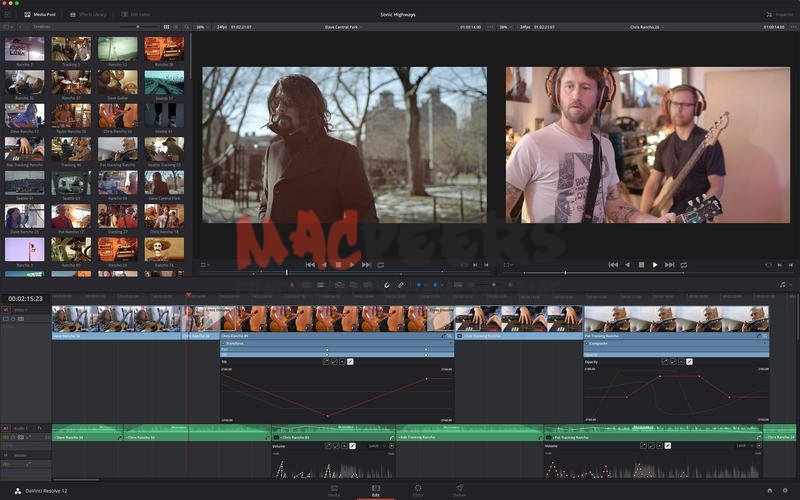The width and height of the screenshot is (800, 500).
Task: Go to the Media page
Action: (334, 490)
